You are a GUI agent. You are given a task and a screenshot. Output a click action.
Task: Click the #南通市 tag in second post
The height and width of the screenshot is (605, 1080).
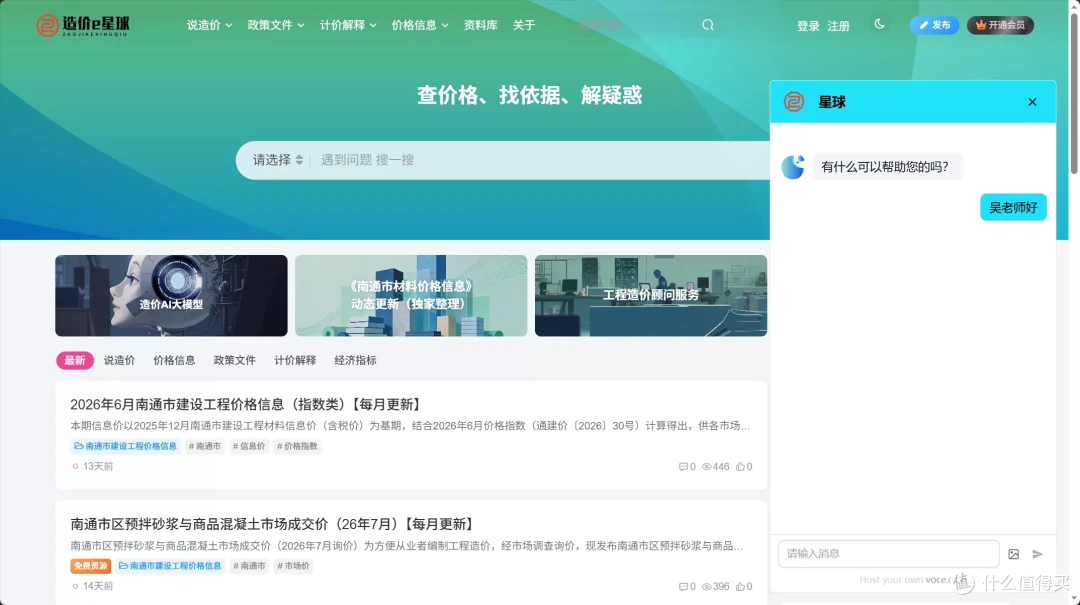[x=249, y=566]
